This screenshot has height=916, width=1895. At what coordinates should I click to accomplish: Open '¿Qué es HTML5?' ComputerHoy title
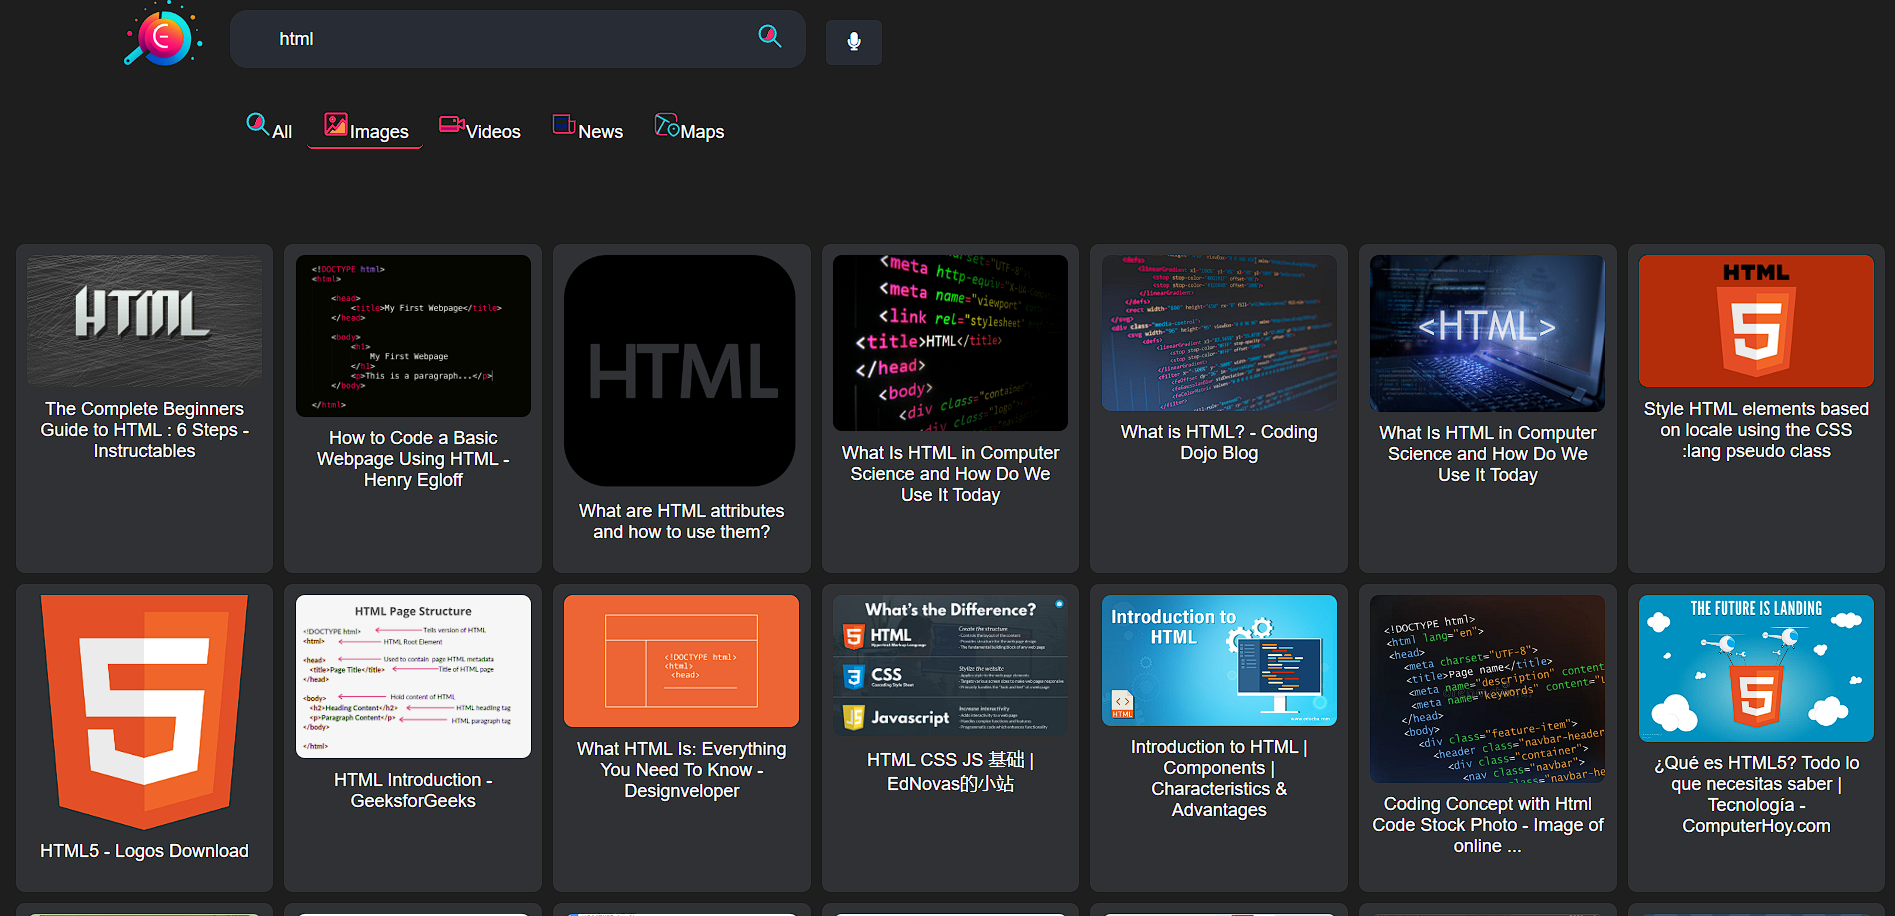pos(1756,794)
